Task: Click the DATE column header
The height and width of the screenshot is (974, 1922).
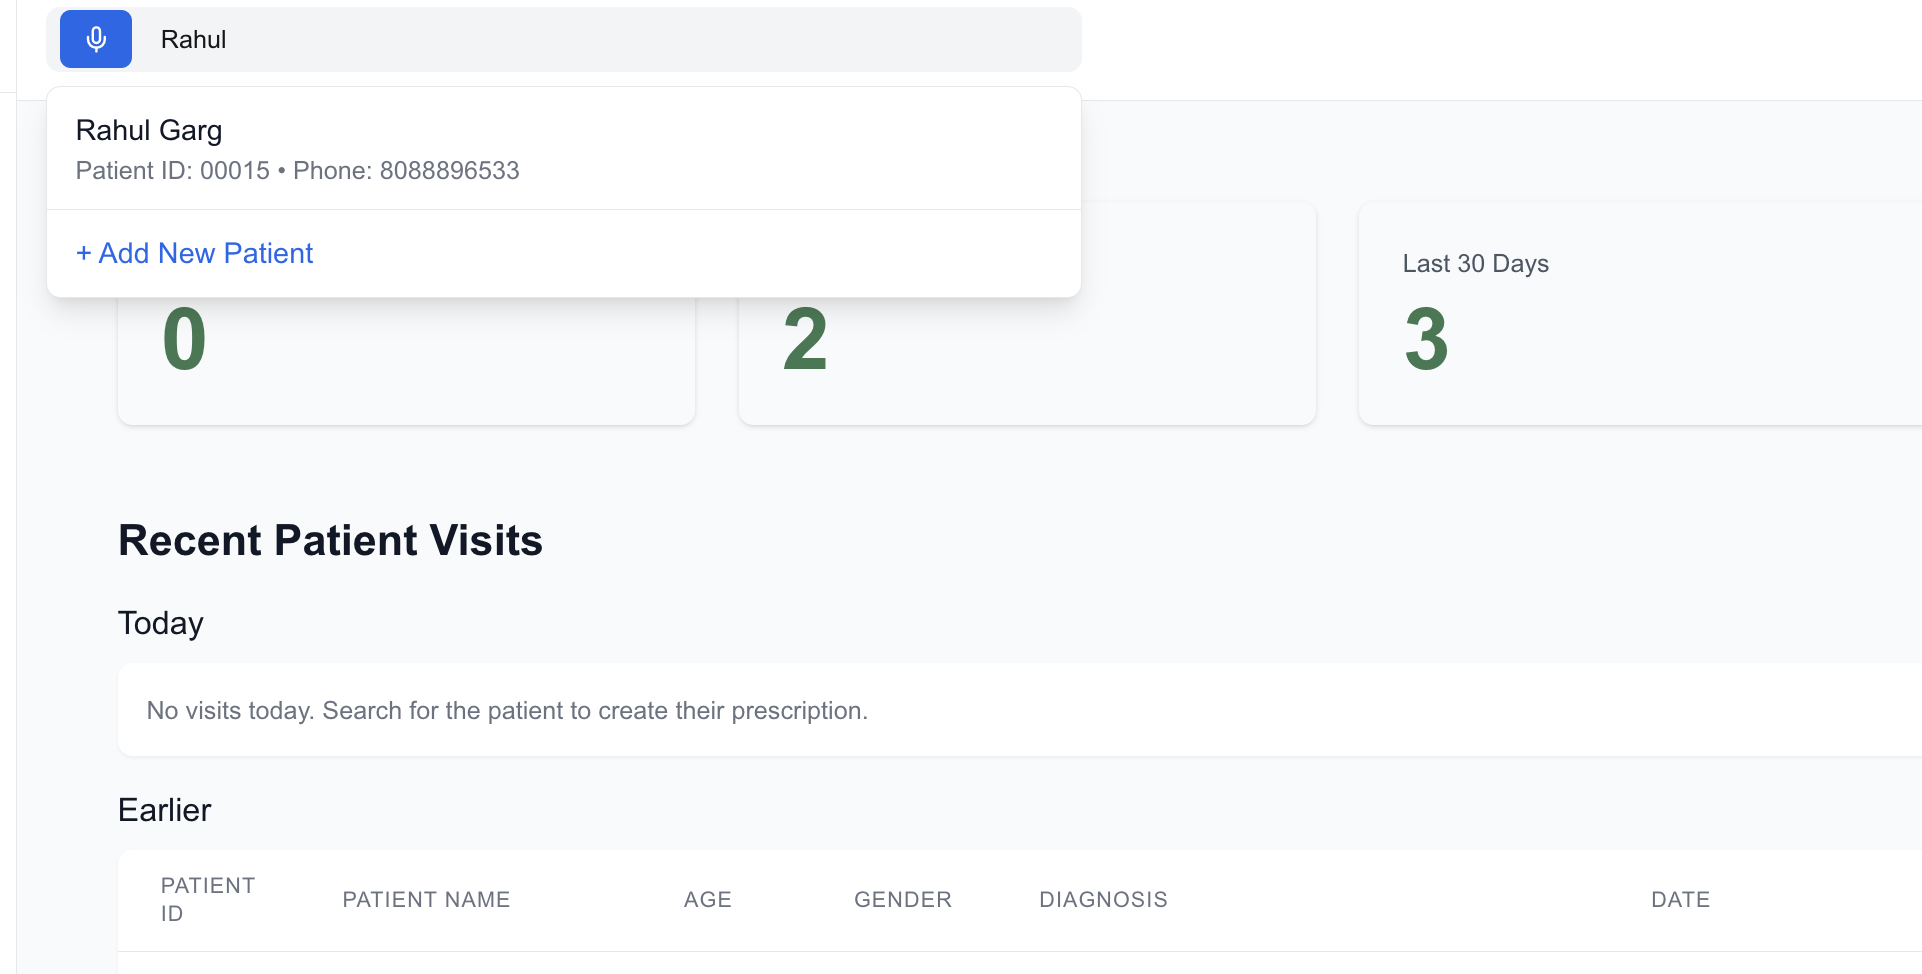Action: [1680, 899]
